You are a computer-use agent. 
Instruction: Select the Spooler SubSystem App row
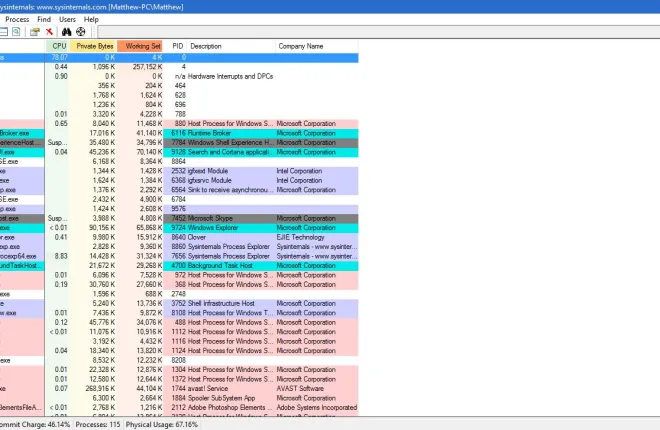click(x=179, y=398)
